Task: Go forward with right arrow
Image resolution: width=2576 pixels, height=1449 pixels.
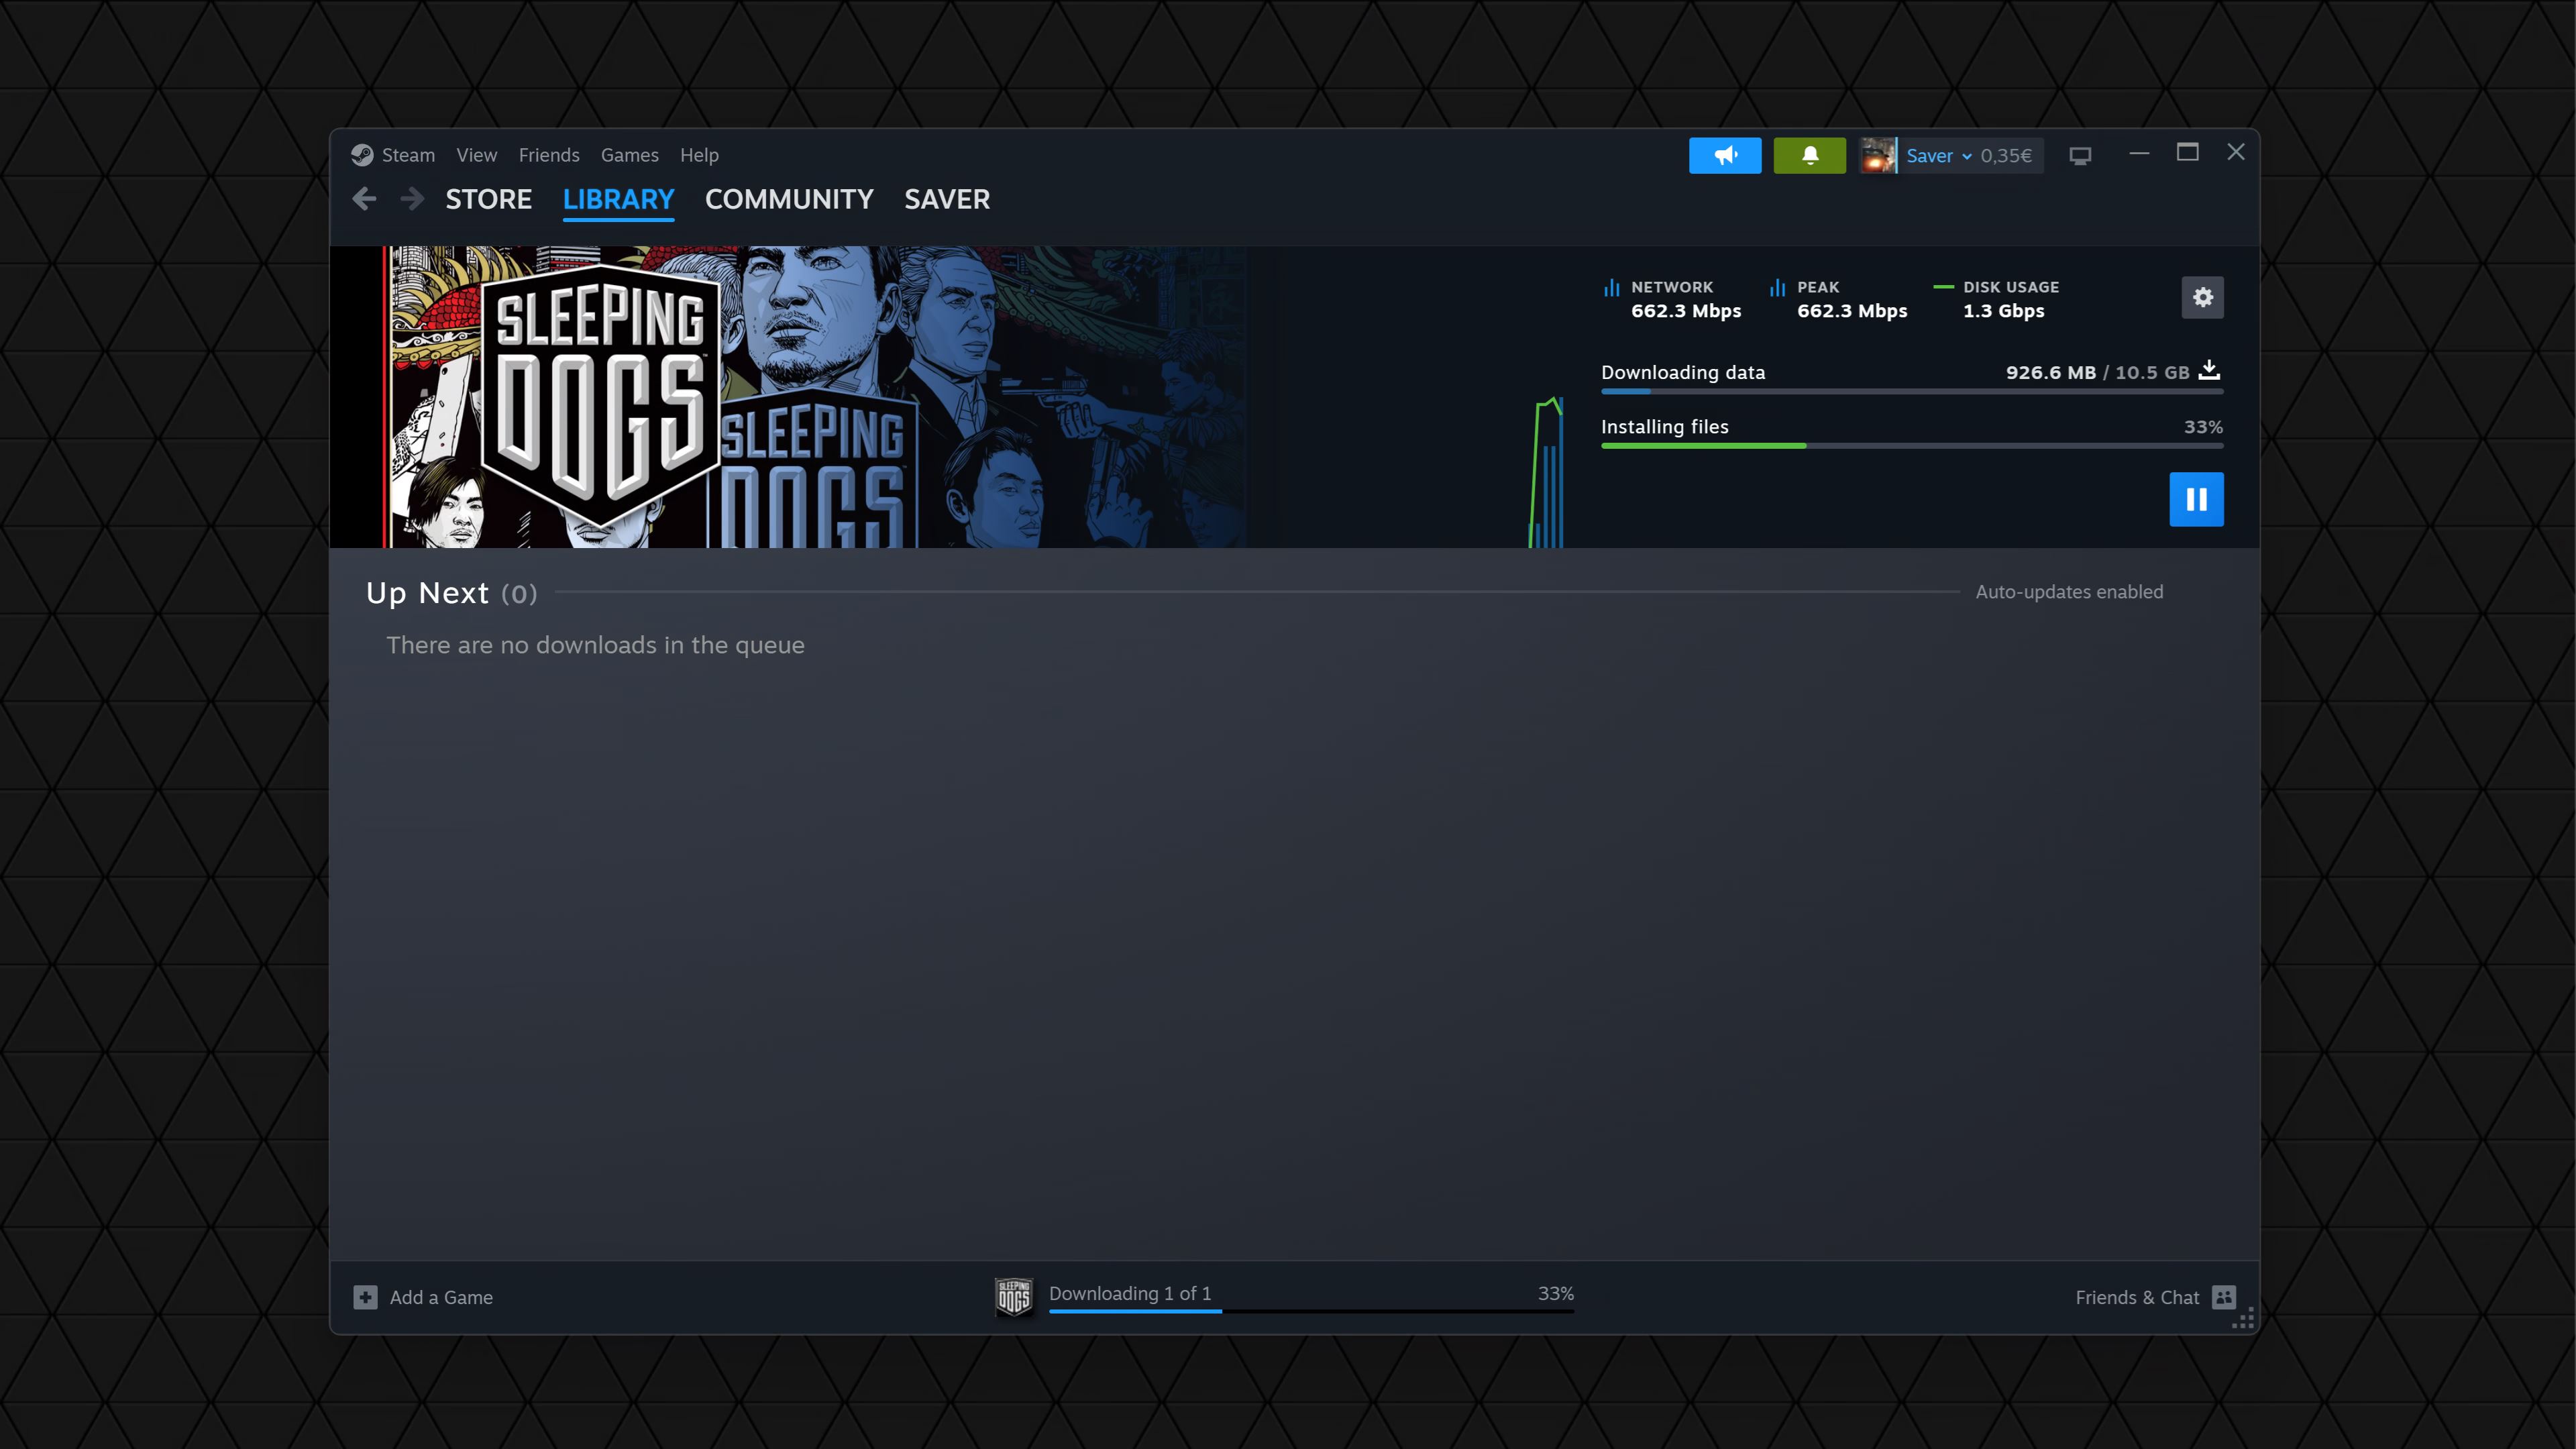Action: [x=411, y=199]
